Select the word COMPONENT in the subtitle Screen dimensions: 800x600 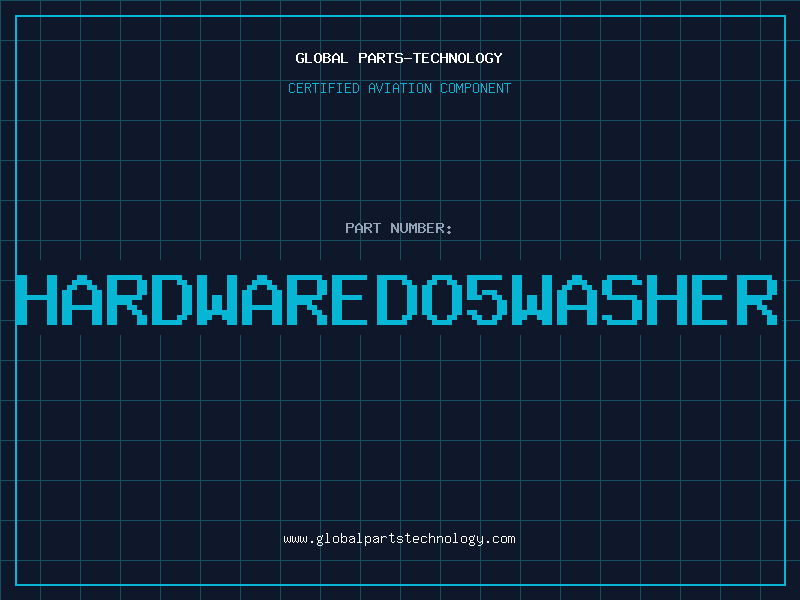(x=474, y=88)
